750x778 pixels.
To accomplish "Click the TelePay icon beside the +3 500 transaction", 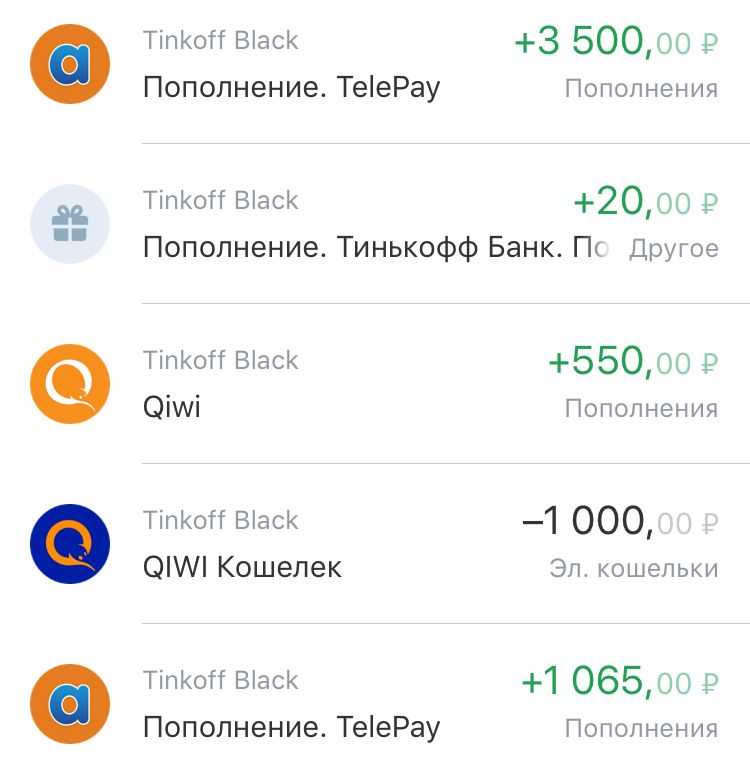I will click(70, 64).
